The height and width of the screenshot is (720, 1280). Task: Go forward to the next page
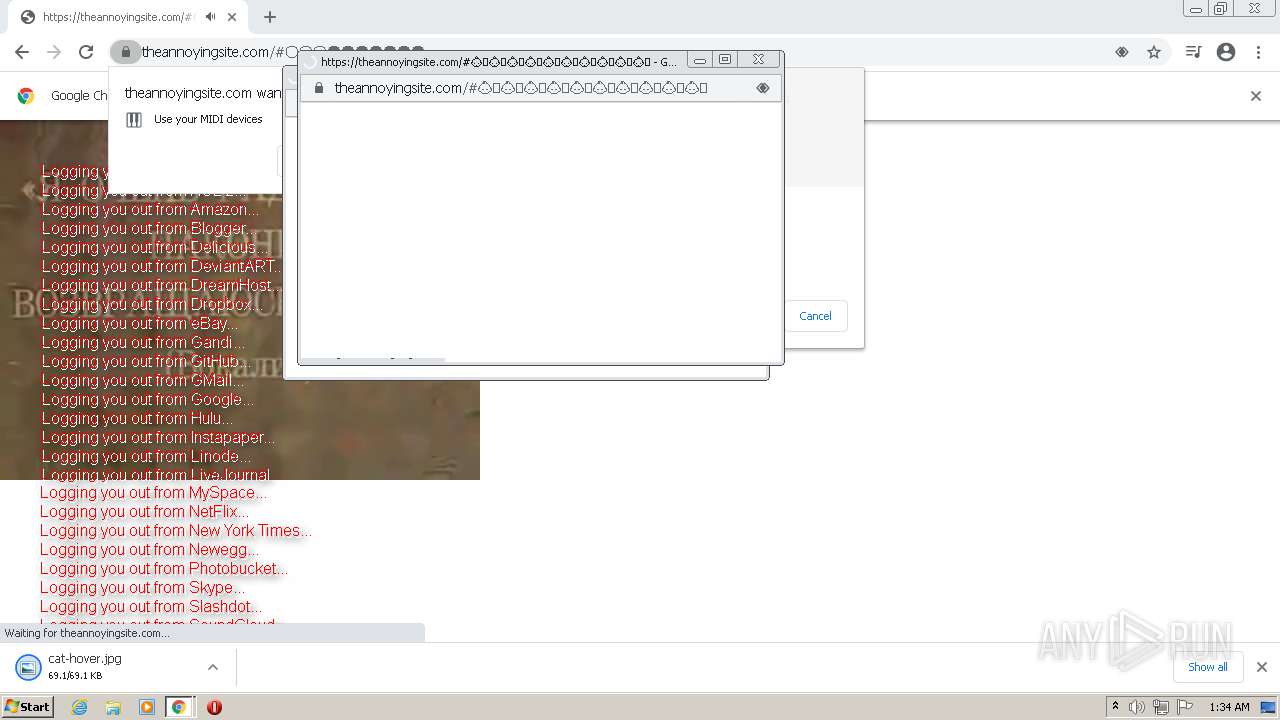point(54,52)
